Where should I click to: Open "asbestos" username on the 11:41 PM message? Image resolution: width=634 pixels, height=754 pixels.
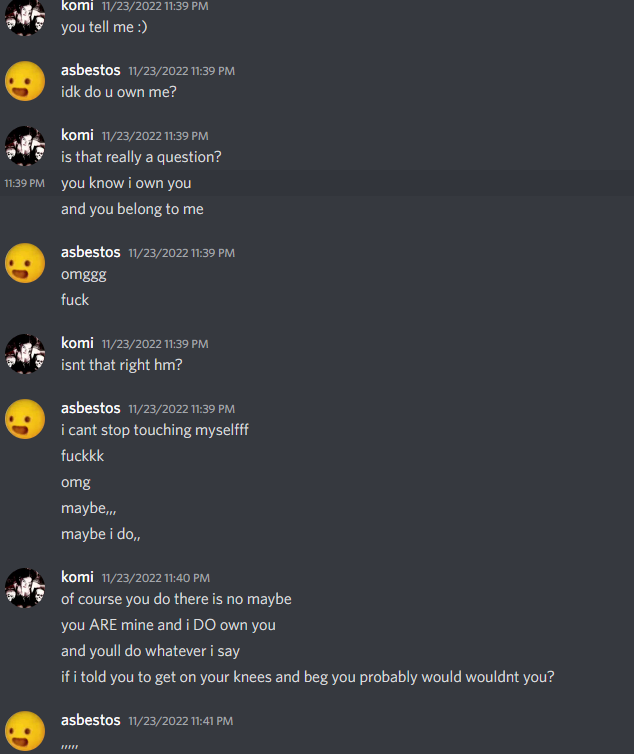click(x=90, y=720)
